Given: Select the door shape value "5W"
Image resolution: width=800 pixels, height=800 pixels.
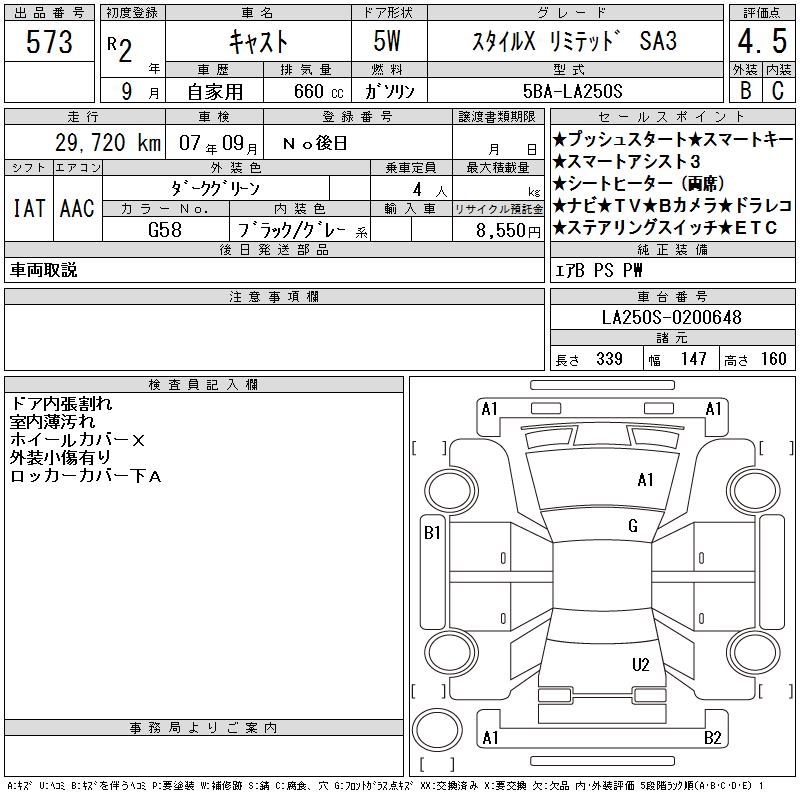Looking at the screenshot, I should [x=387, y=41].
